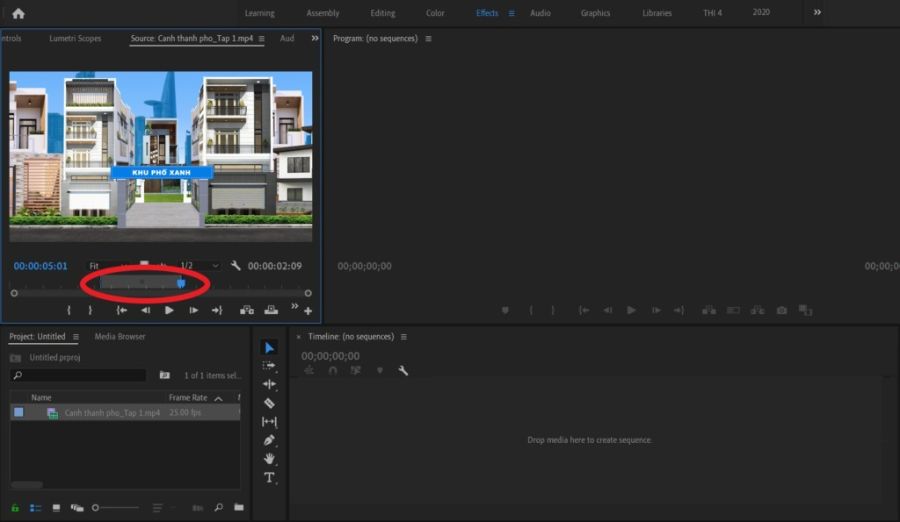
Task: Switch to Audio workspace
Action: [540, 13]
